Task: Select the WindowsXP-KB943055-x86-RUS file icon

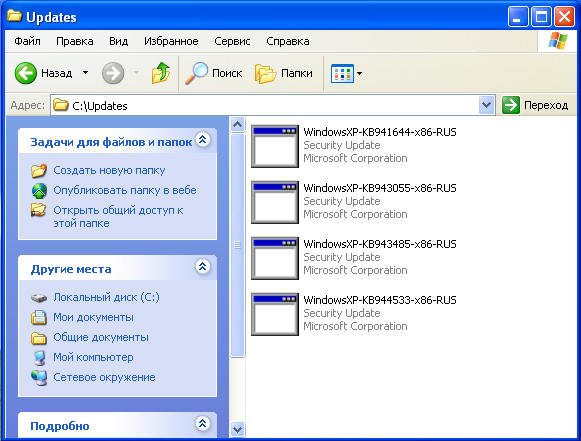Action: click(x=275, y=202)
